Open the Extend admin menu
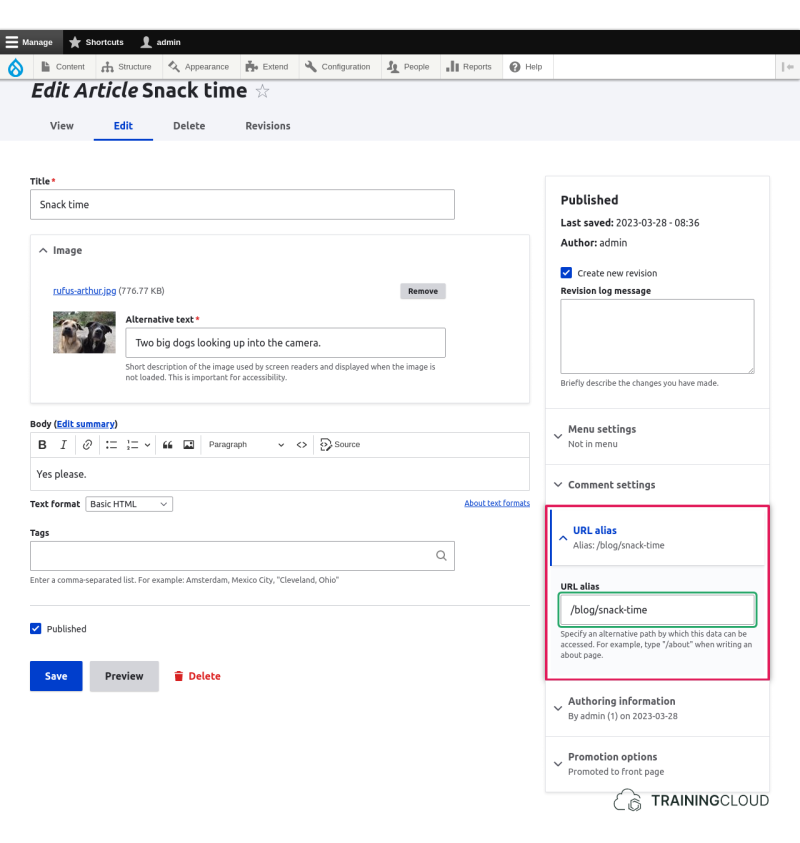Viewport: 800px width, 843px height. [267, 67]
